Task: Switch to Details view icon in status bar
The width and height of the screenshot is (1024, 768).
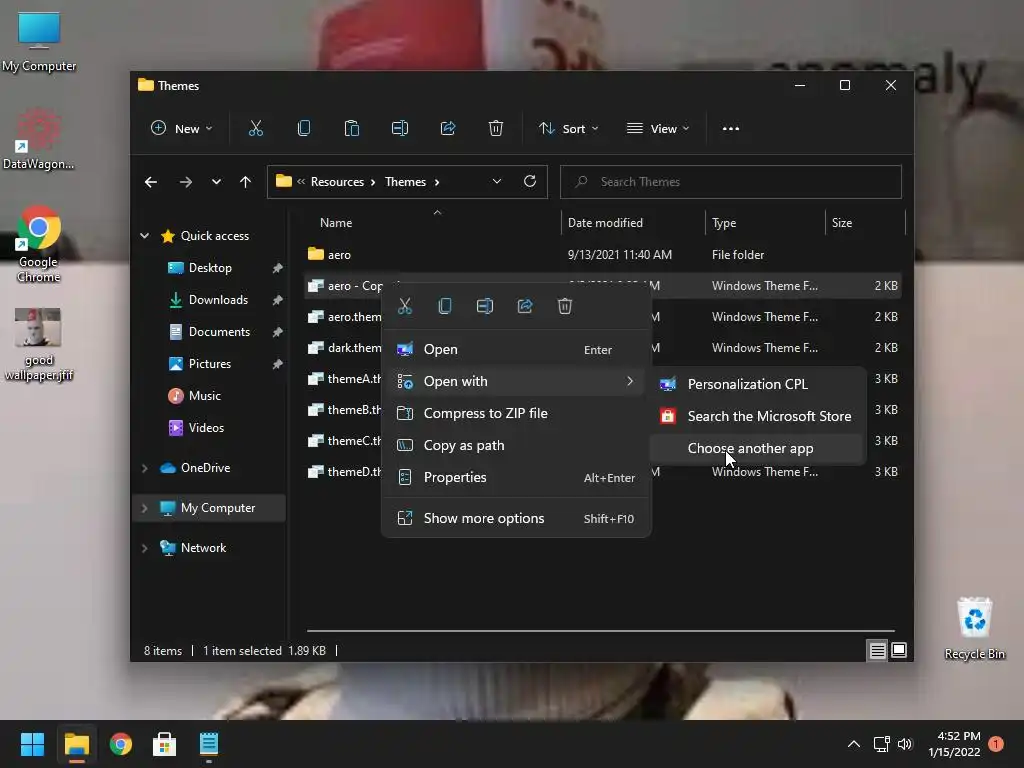Action: click(x=877, y=650)
